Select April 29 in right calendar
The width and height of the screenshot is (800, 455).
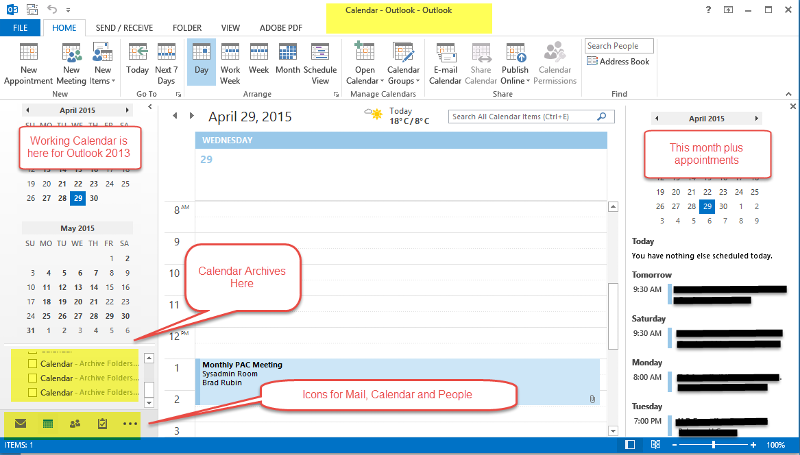pos(707,206)
